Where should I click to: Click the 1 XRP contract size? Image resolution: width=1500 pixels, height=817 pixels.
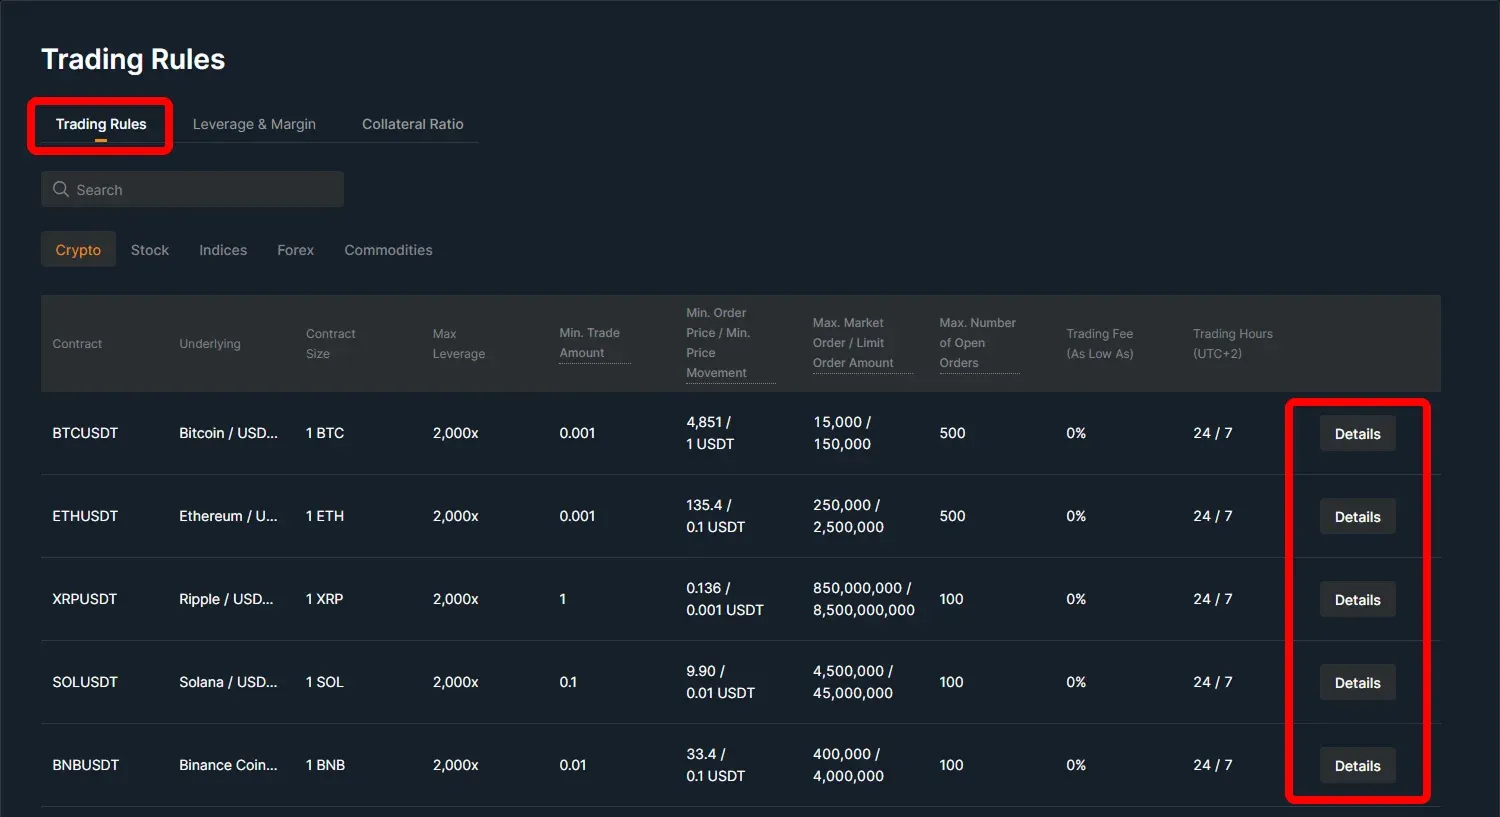point(325,599)
